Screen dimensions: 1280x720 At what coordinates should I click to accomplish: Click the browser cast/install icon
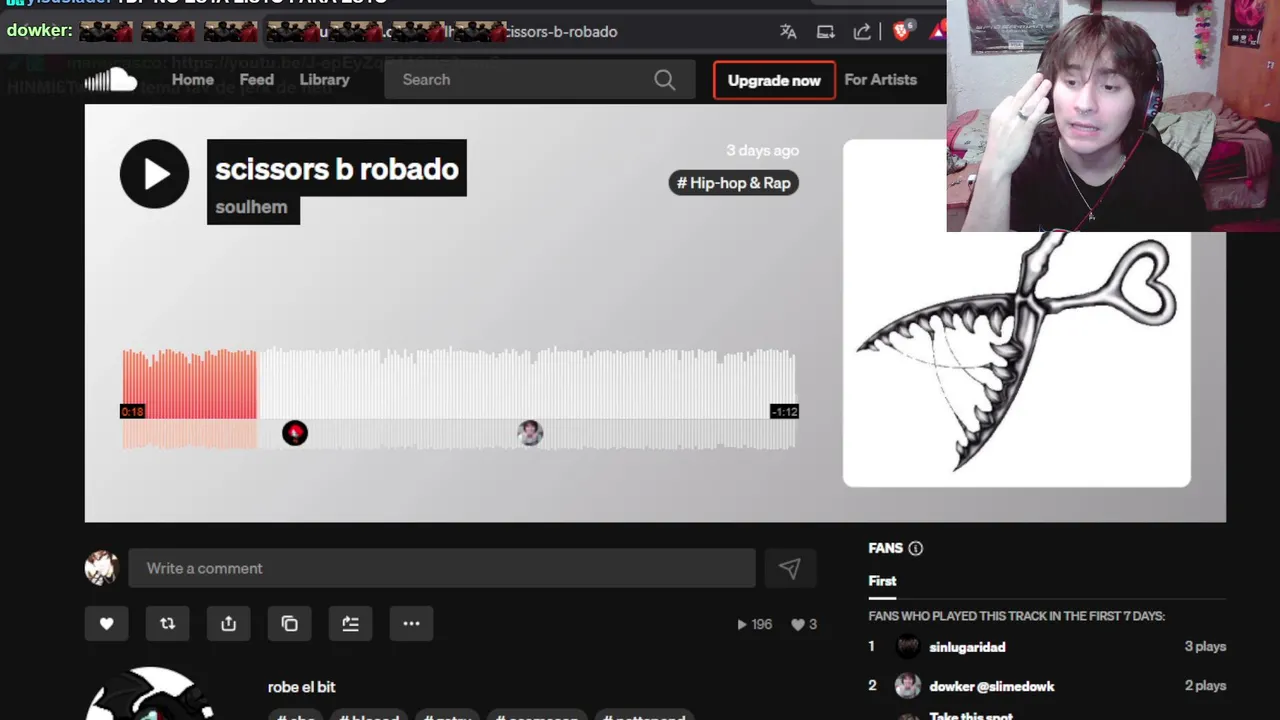pos(825,32)
